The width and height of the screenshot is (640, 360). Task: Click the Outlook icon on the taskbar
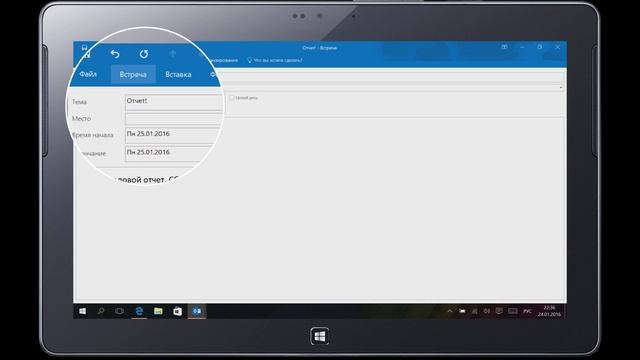click(197, 311)
